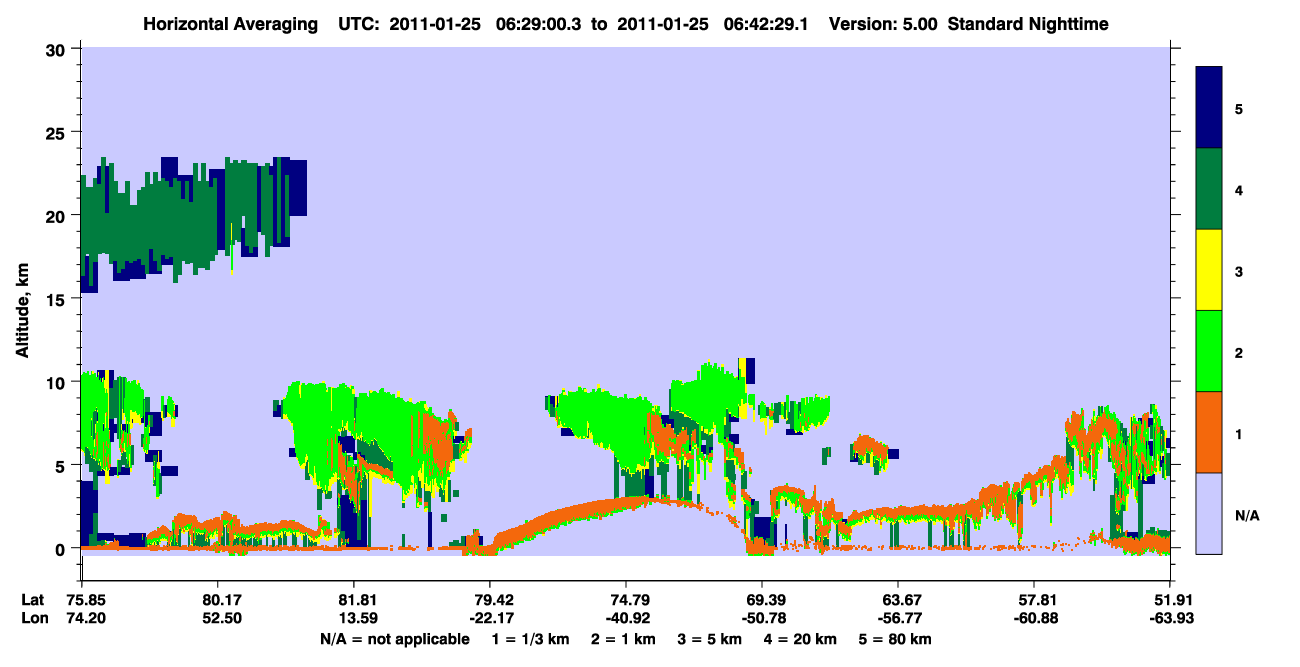Click the orange dome-shaped surface feature in the plot
This screenshot has height=667, width=1300.
(620, 508)
